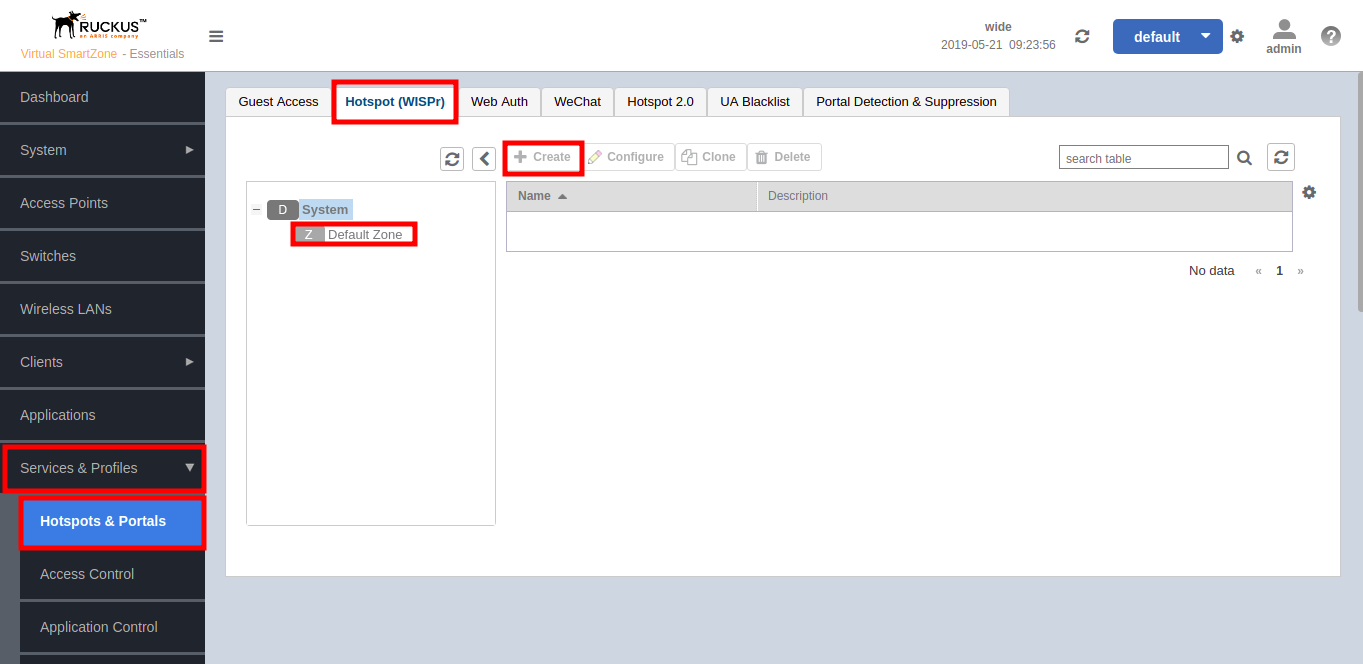Switch to the Hotspot 2.0 tab

[x=660, y=102]
